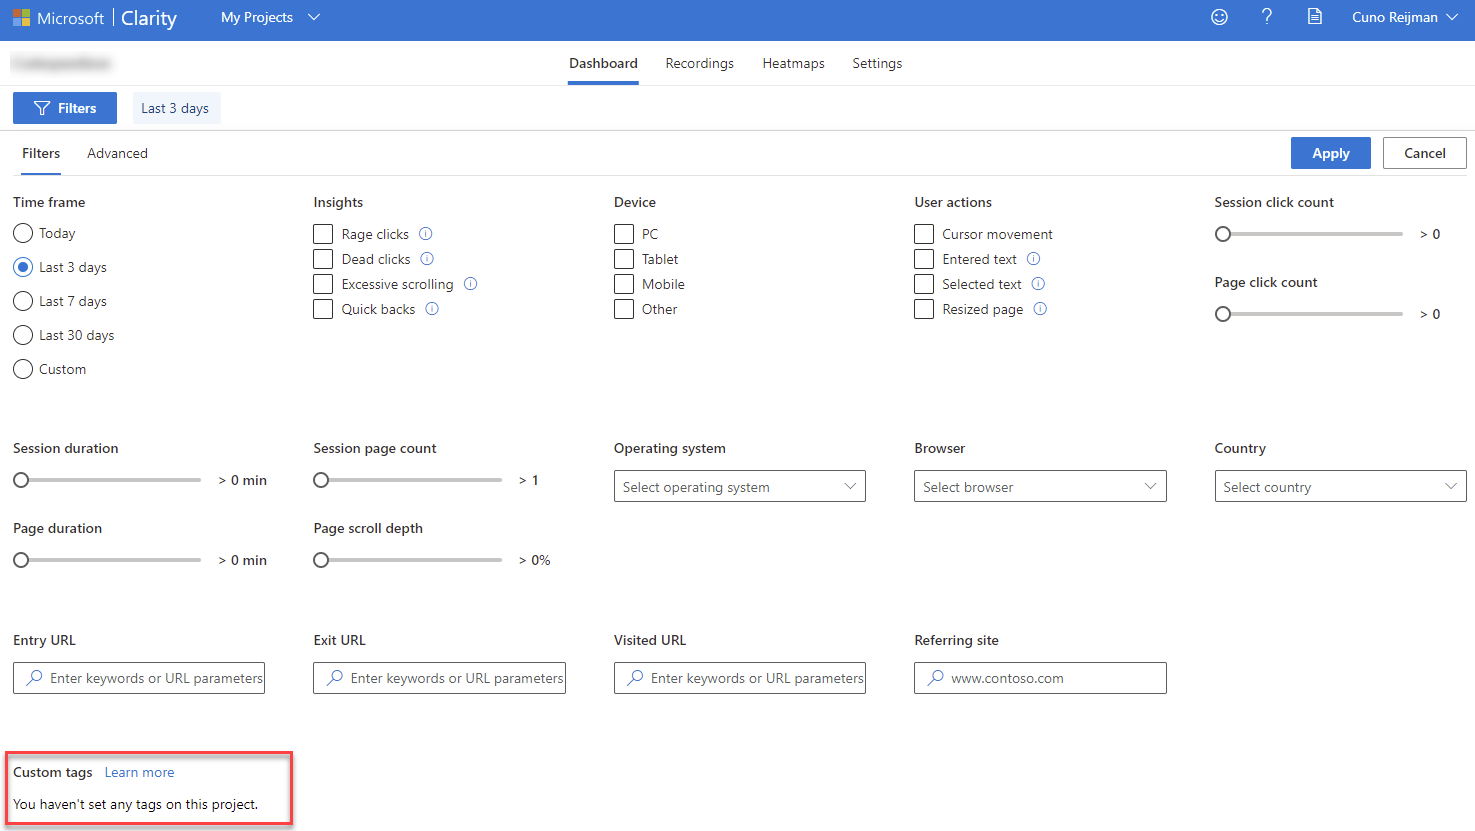Viewport: 1475px width, 831px height.
Task: Click the info icon next to Entered text
Action: click(1034, 259)
